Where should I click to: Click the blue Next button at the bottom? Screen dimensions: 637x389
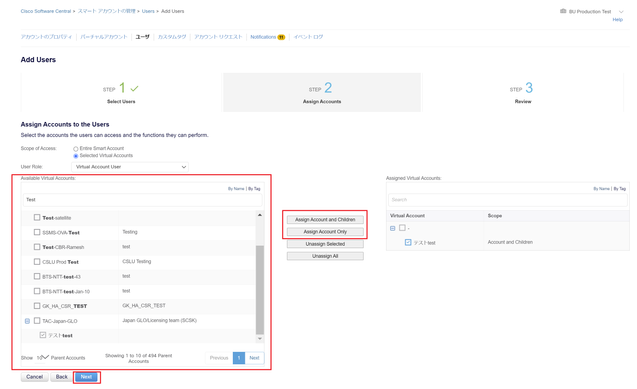(x=86, y=377)
